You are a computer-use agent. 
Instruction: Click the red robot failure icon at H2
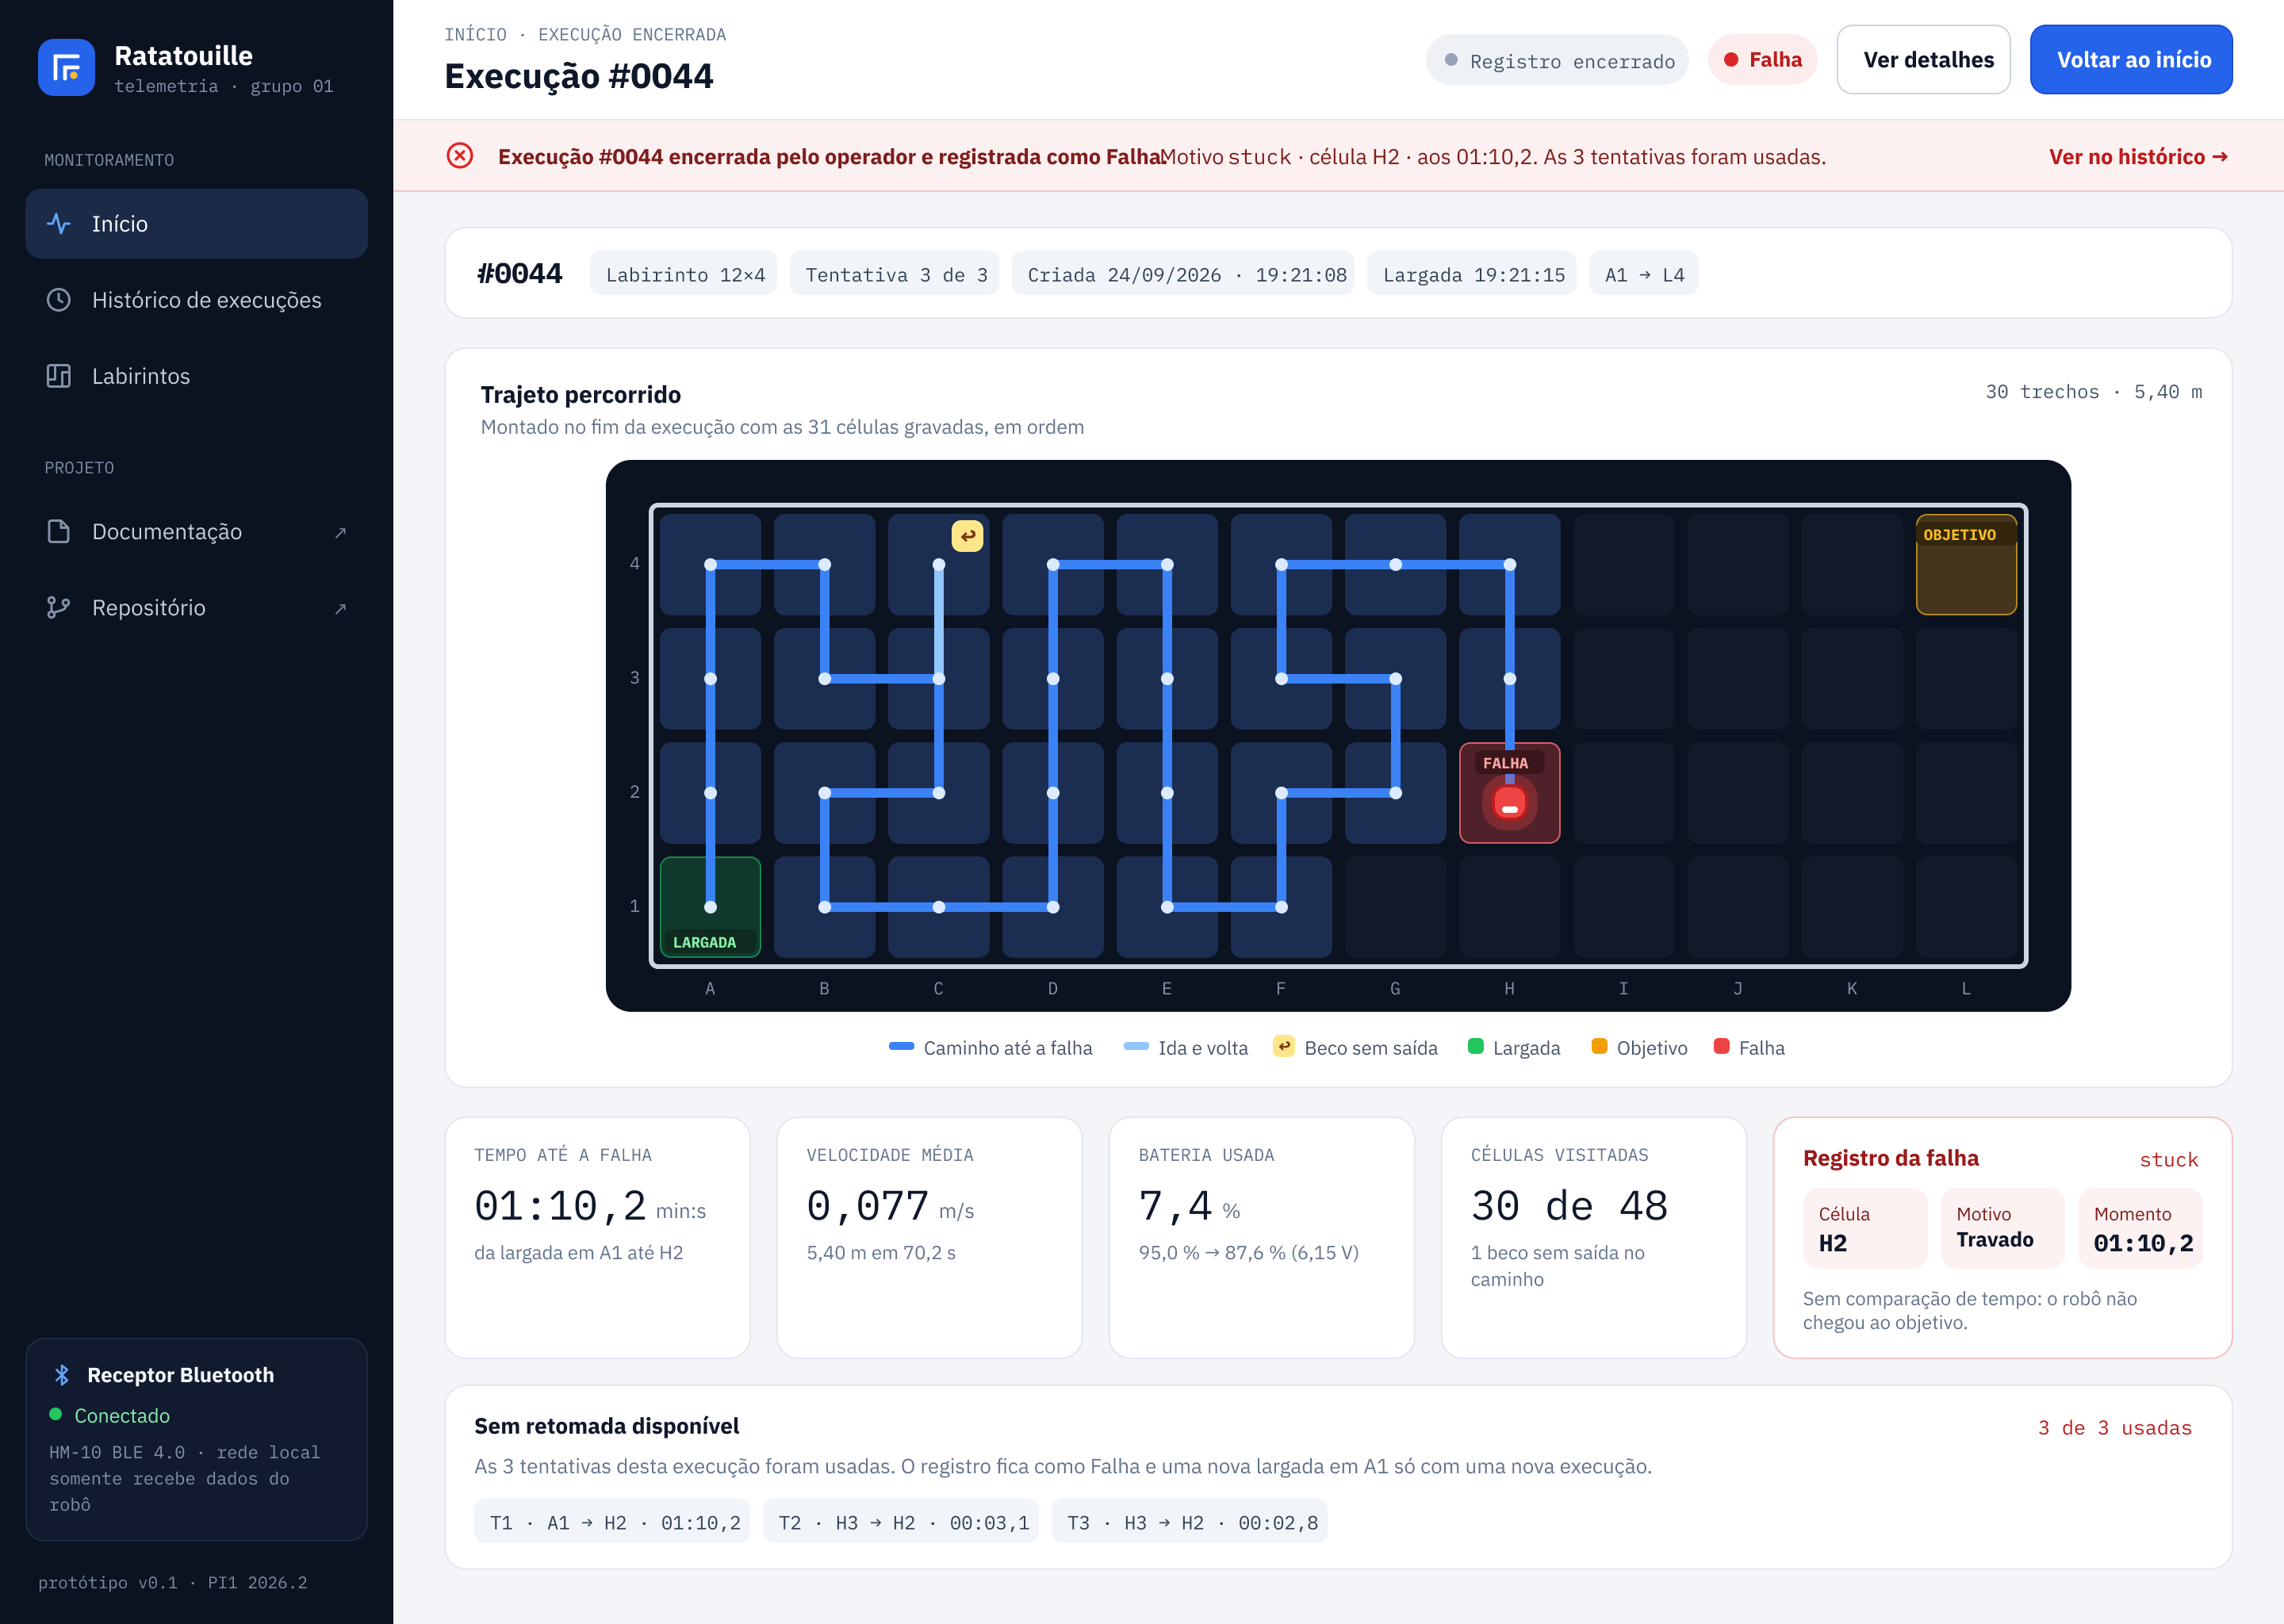pos(1509,802)
